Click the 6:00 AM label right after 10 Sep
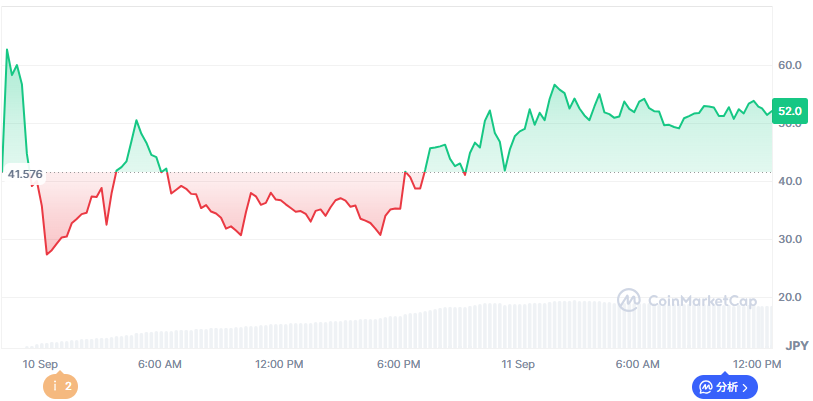This screenshot has height=401, width=813. coord(160,364)
